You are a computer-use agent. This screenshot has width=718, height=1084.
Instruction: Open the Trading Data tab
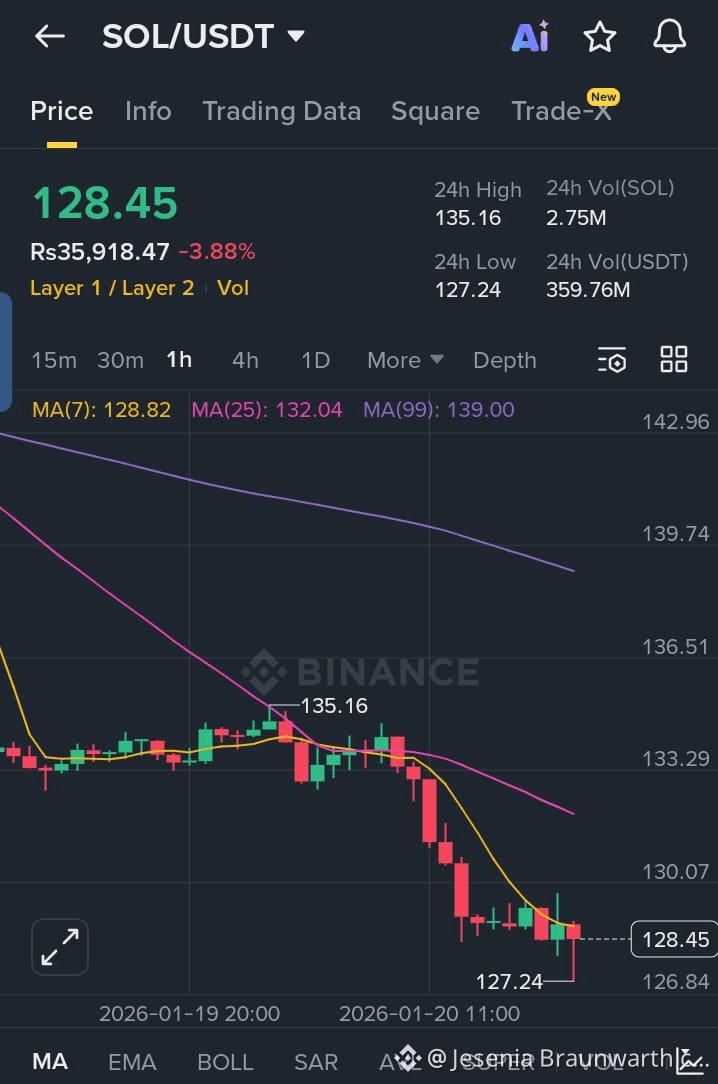tap(281, 111)
